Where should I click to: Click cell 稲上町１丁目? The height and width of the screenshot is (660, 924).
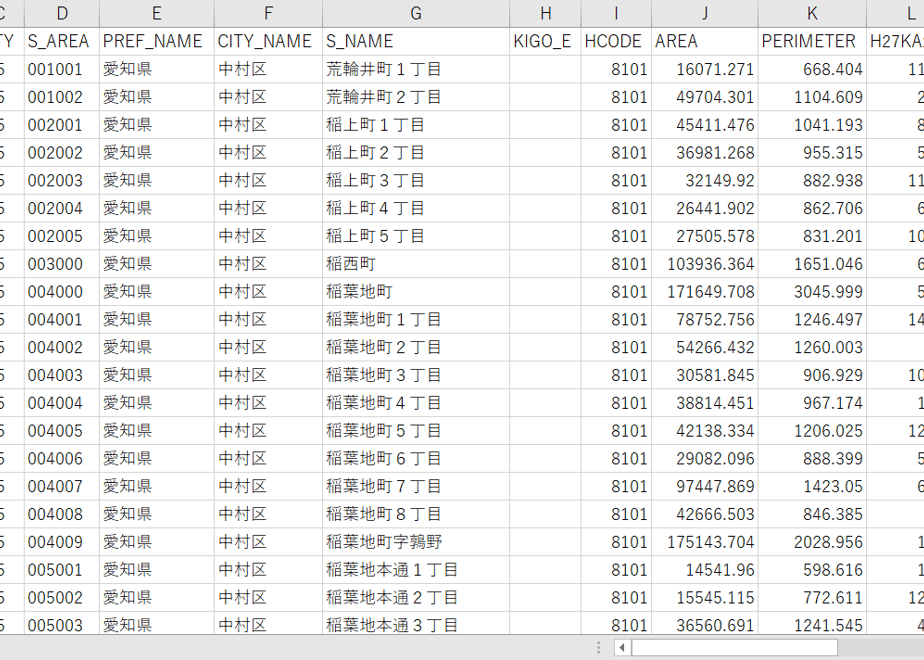tap(416, 125)
